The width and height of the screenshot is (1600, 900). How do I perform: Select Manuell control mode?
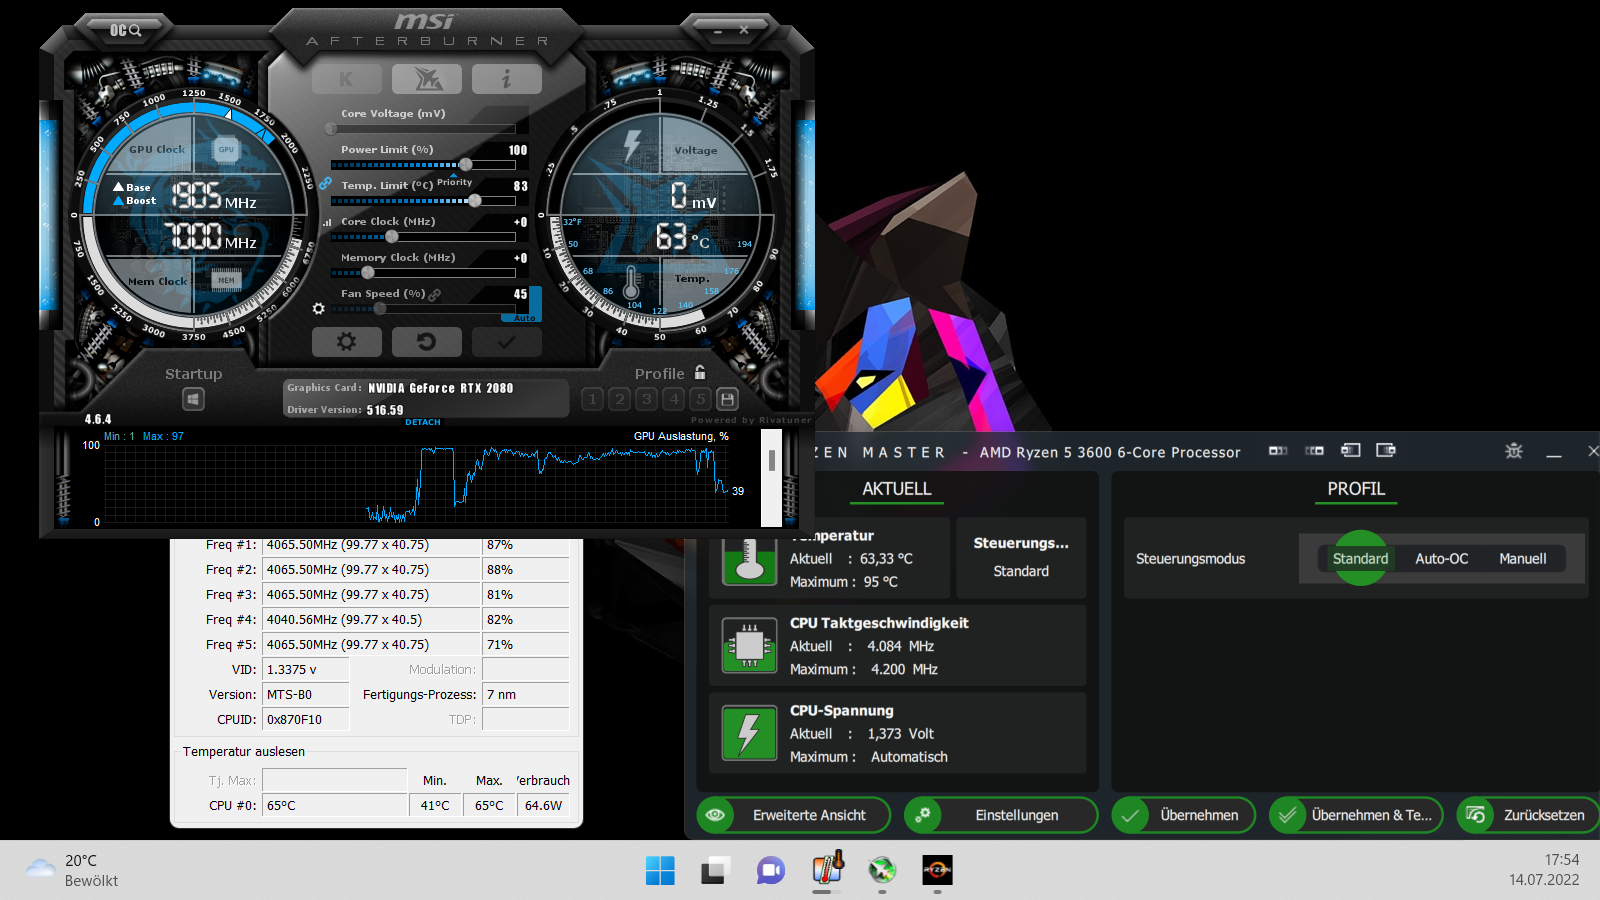point(1523,559)
